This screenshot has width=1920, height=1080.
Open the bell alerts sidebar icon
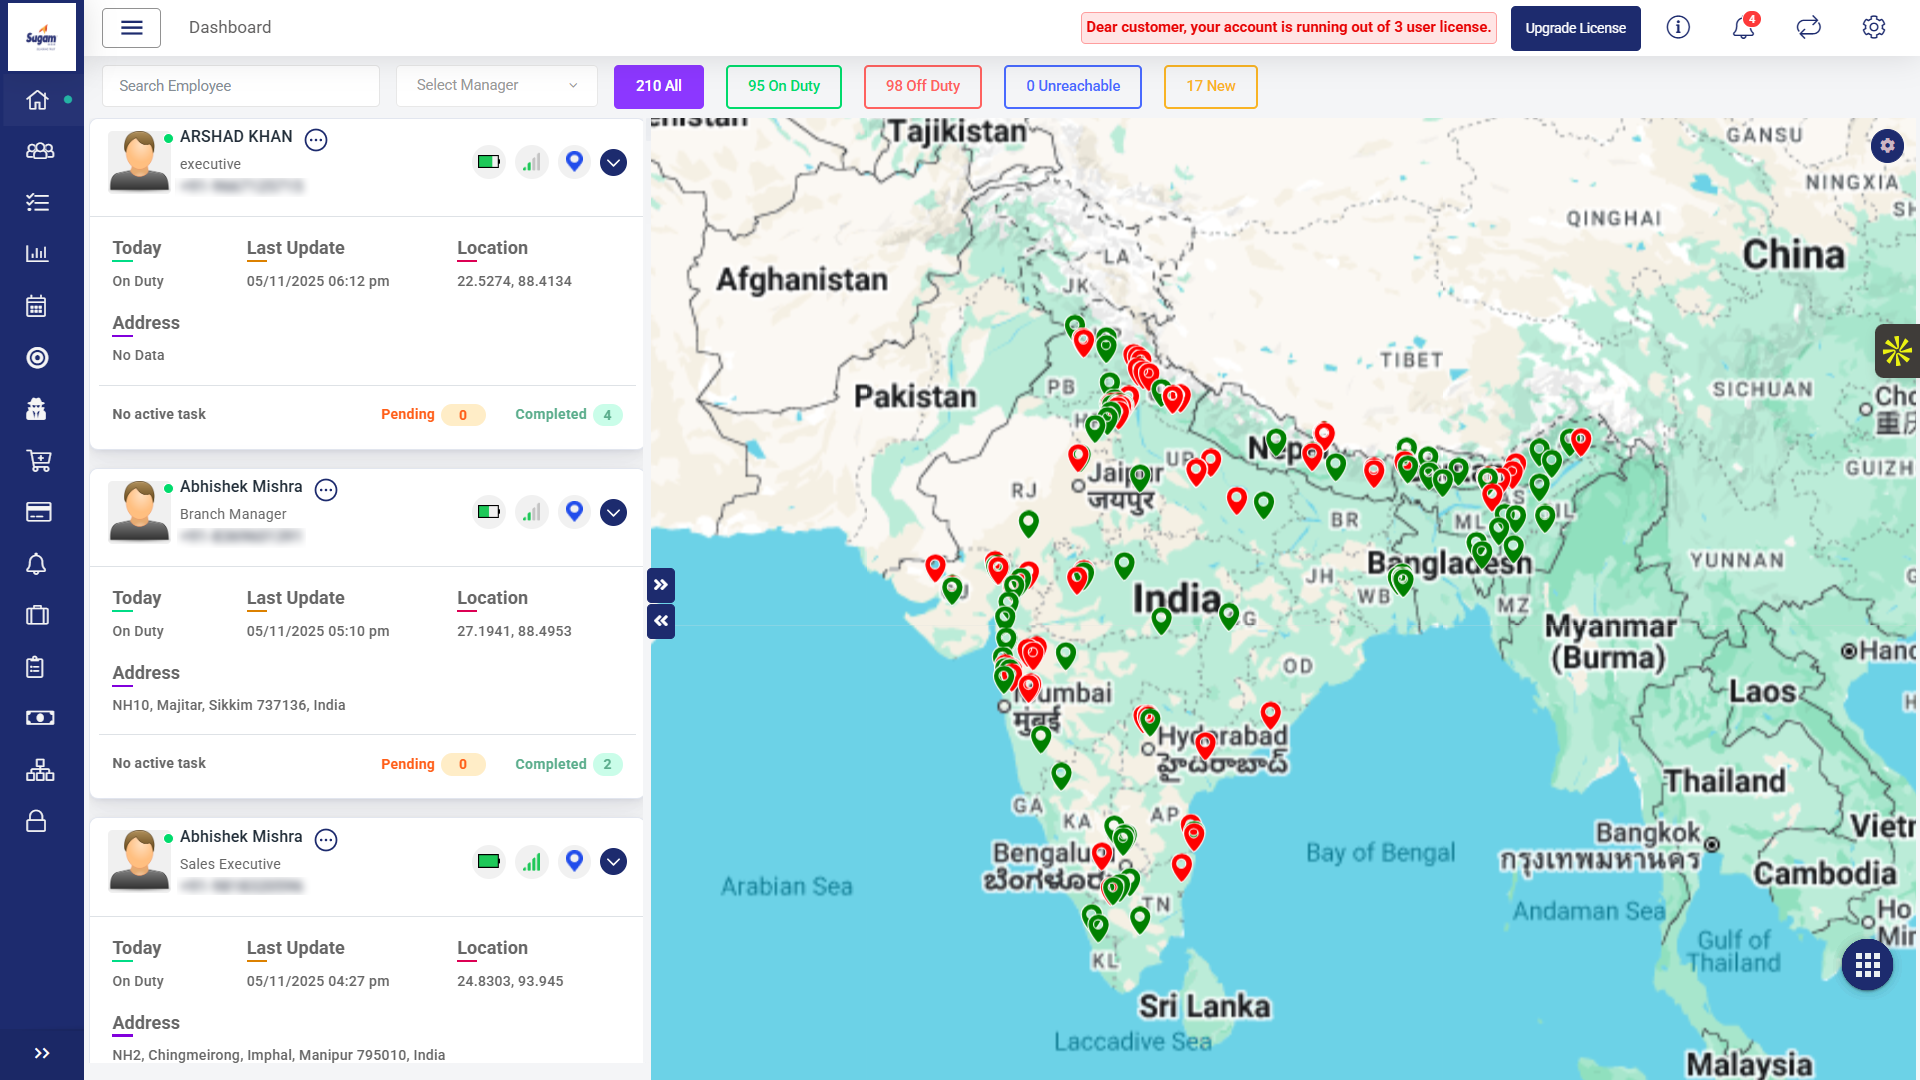click(37, 564)
